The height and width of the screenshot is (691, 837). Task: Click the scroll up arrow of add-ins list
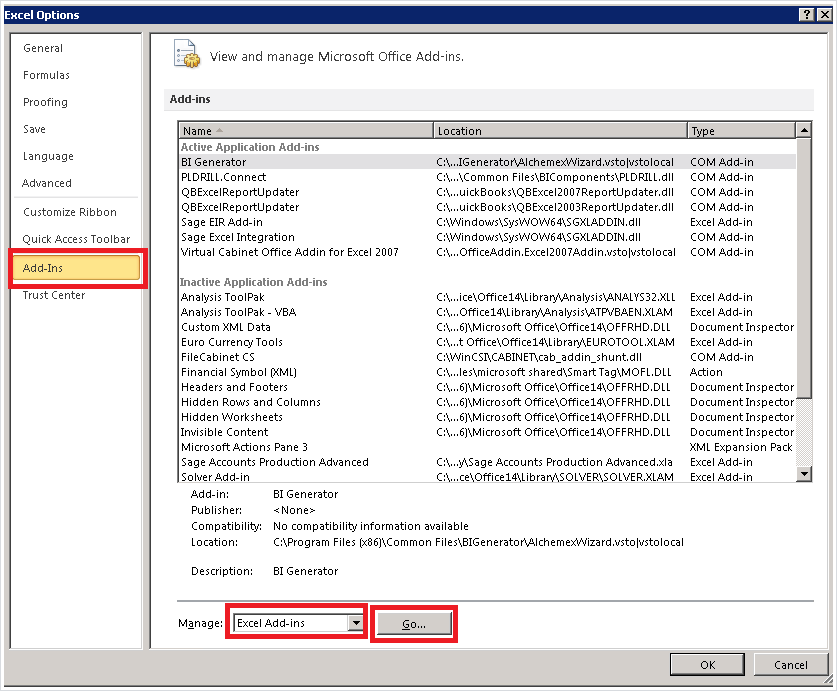[x=804, y=130]
